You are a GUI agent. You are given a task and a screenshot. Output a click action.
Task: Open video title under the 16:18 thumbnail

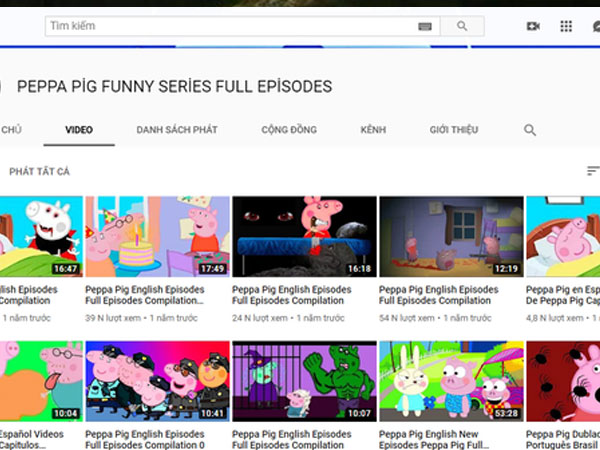click(292, 295)
